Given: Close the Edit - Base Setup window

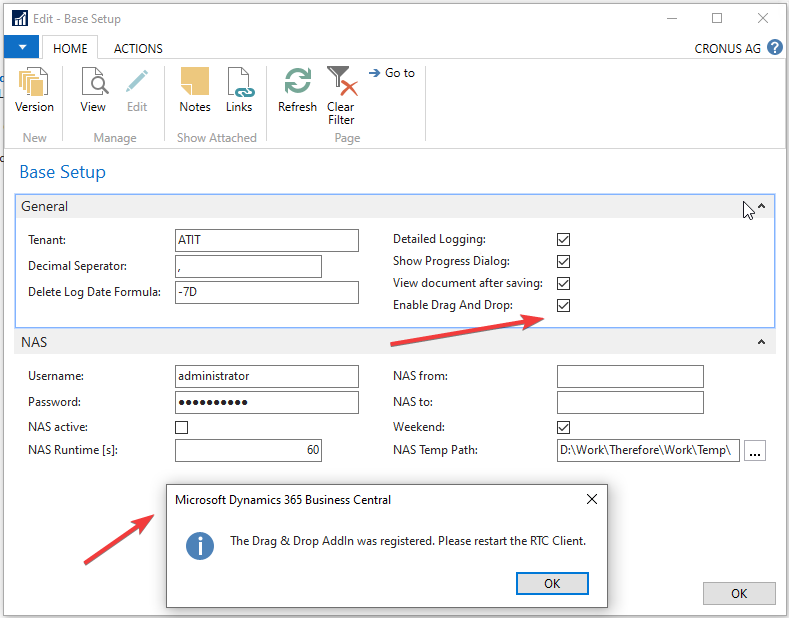Looking at the screenshot, I should [763, 19].
